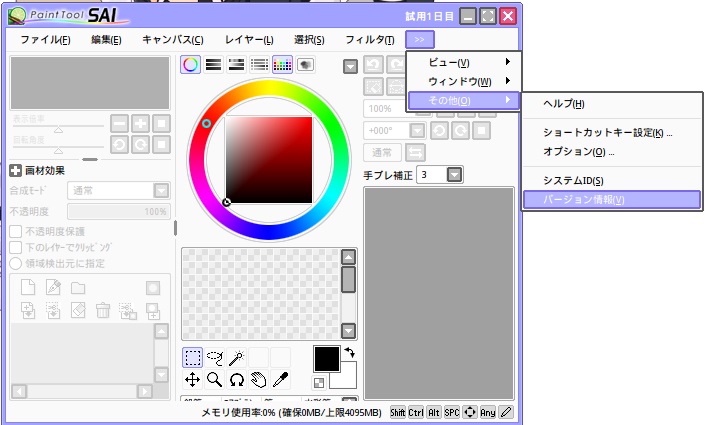Show the color wheel panel
705x425 pixels.
coord(190,65)
